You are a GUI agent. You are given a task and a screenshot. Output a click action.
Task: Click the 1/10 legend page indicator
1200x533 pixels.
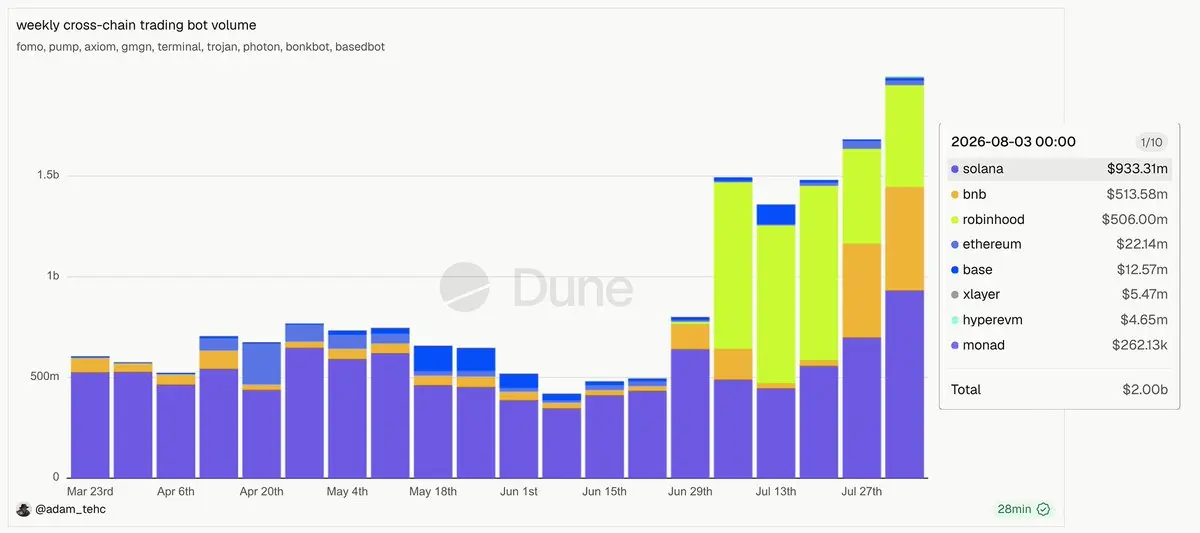point(1150,143)
